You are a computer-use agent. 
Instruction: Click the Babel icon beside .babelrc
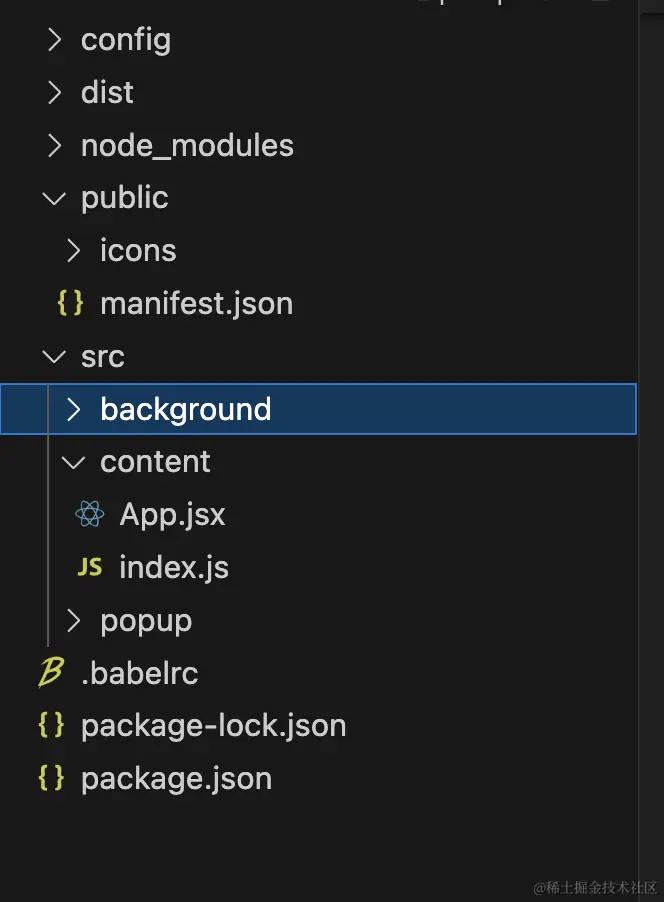(x=51, y=672)
